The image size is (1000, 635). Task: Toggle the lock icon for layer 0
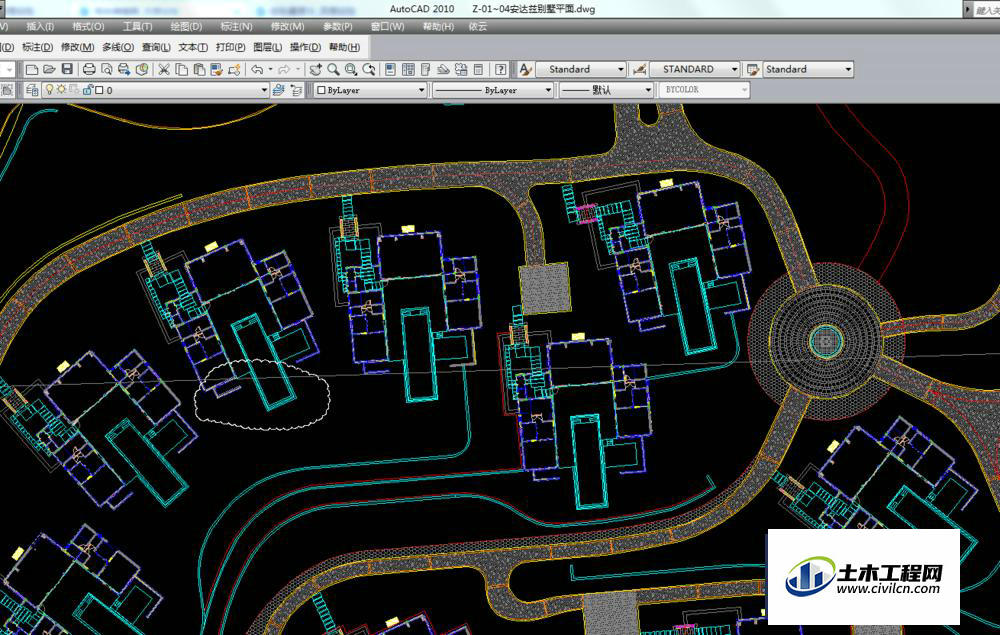pos(88,90)
